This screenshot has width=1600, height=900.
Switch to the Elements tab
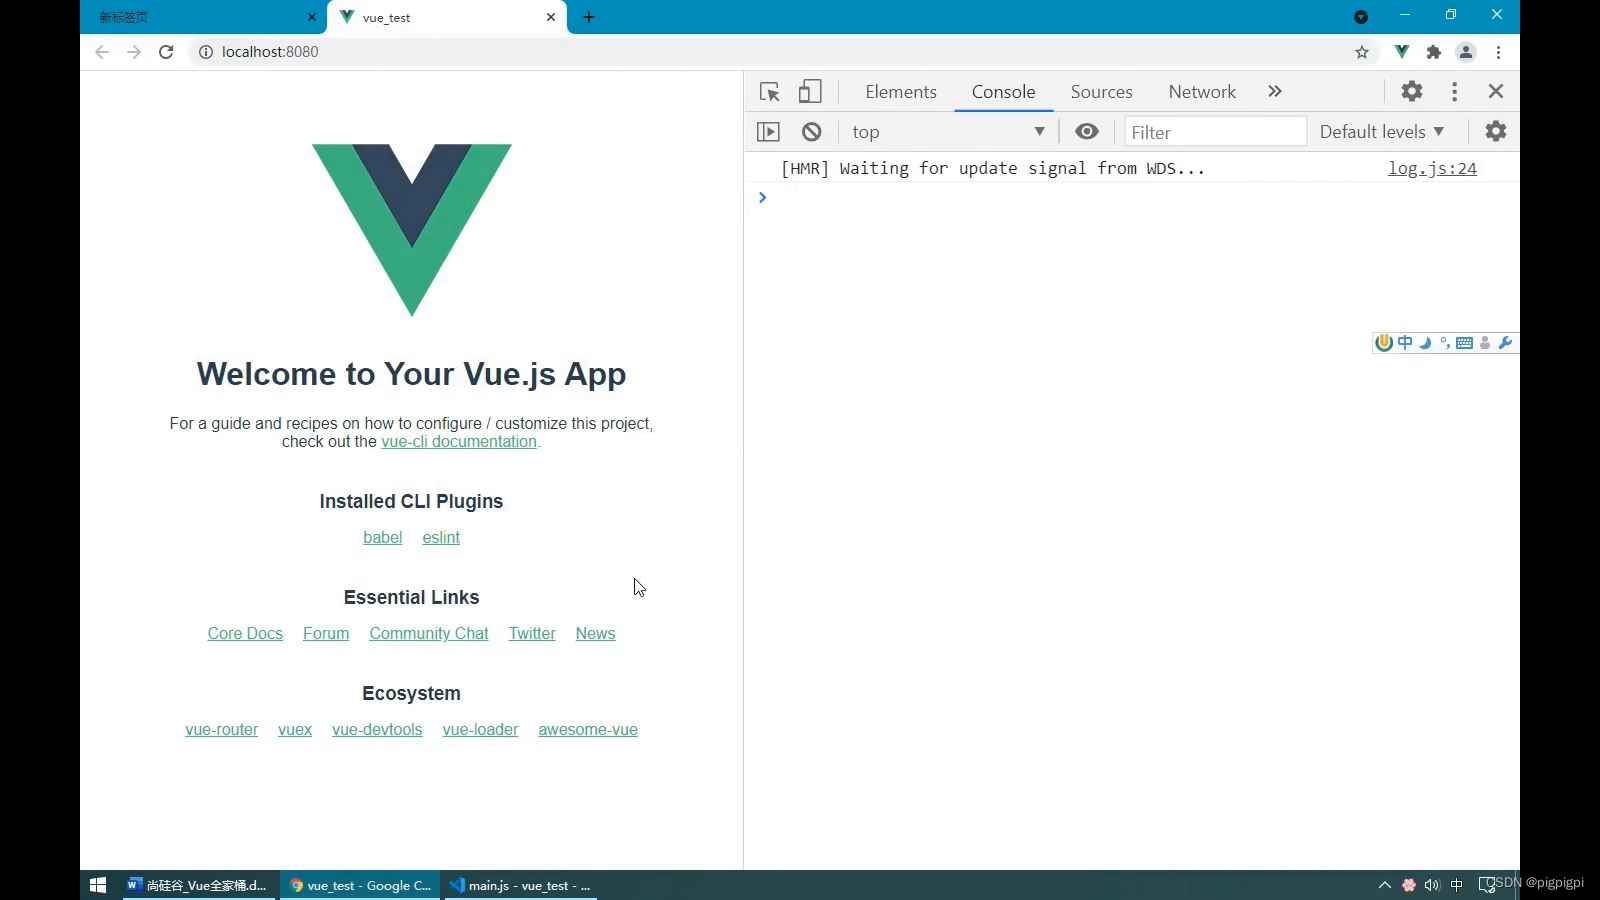(x=901, y=92)
